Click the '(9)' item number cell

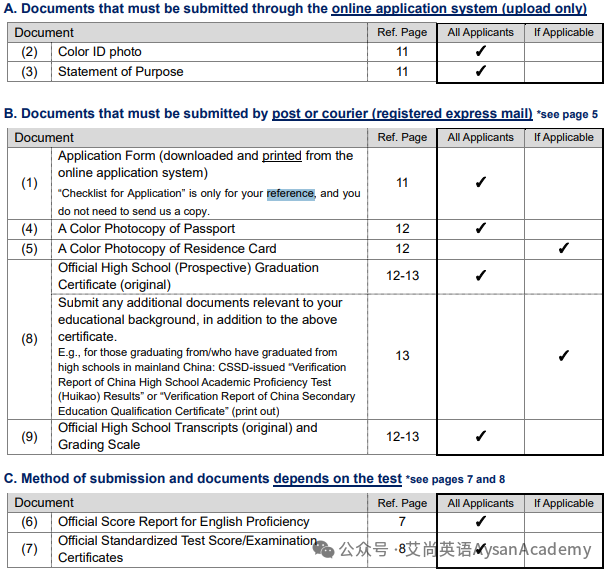pos(29,437)
